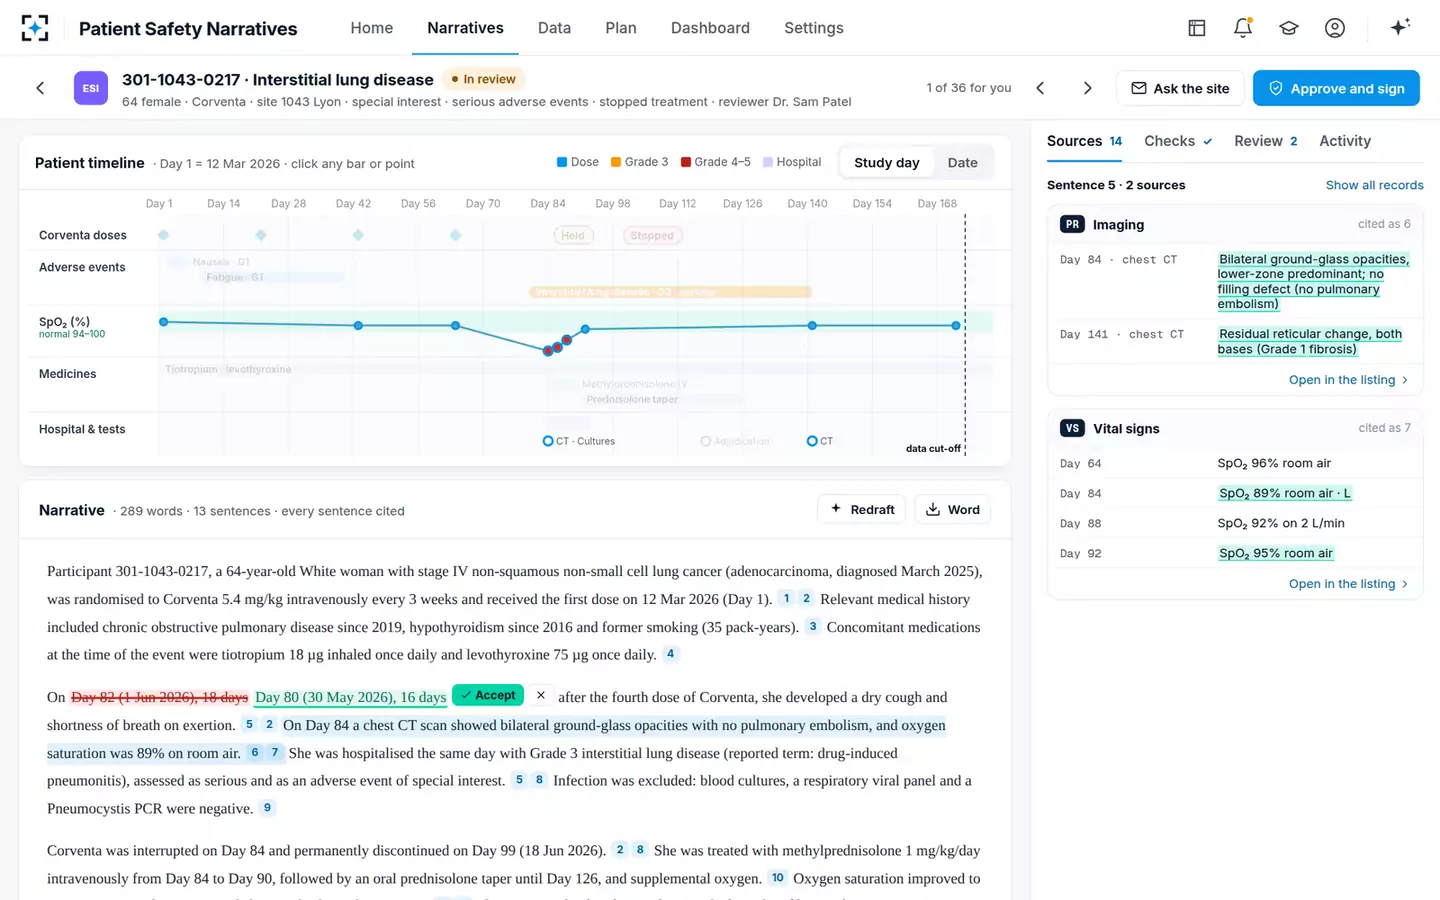
Task: Click the VS Vital signs badge
Action: coord(1072,429)
